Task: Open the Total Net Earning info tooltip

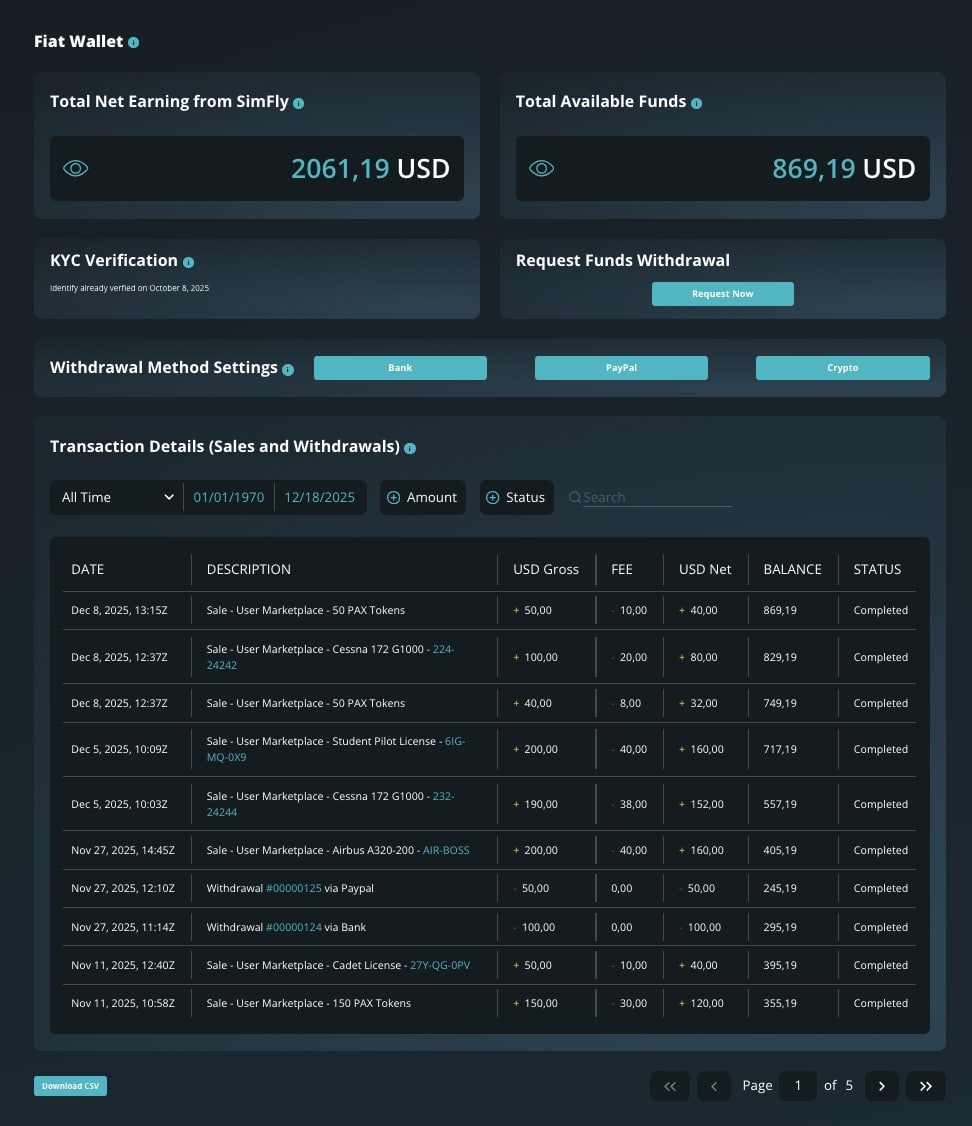Action: coord(297,101)
